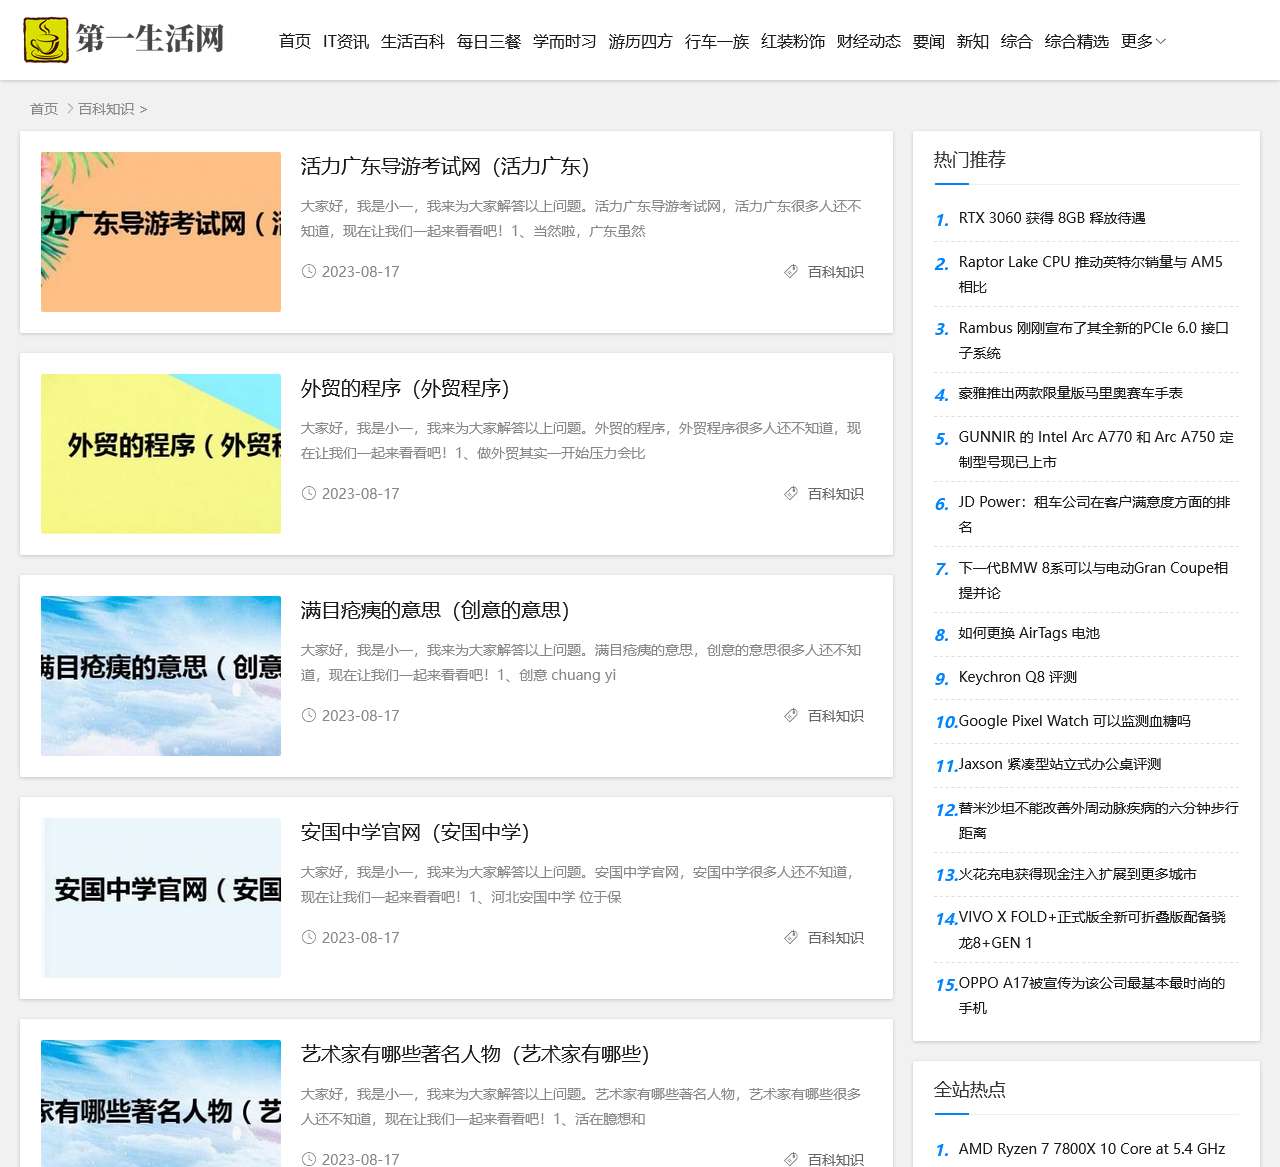Open hot link RTX 3060 获得 8GB 释放待遇
Image resolution: width=1280 pixels, height=1167 pixels.
click(1051, 217)
